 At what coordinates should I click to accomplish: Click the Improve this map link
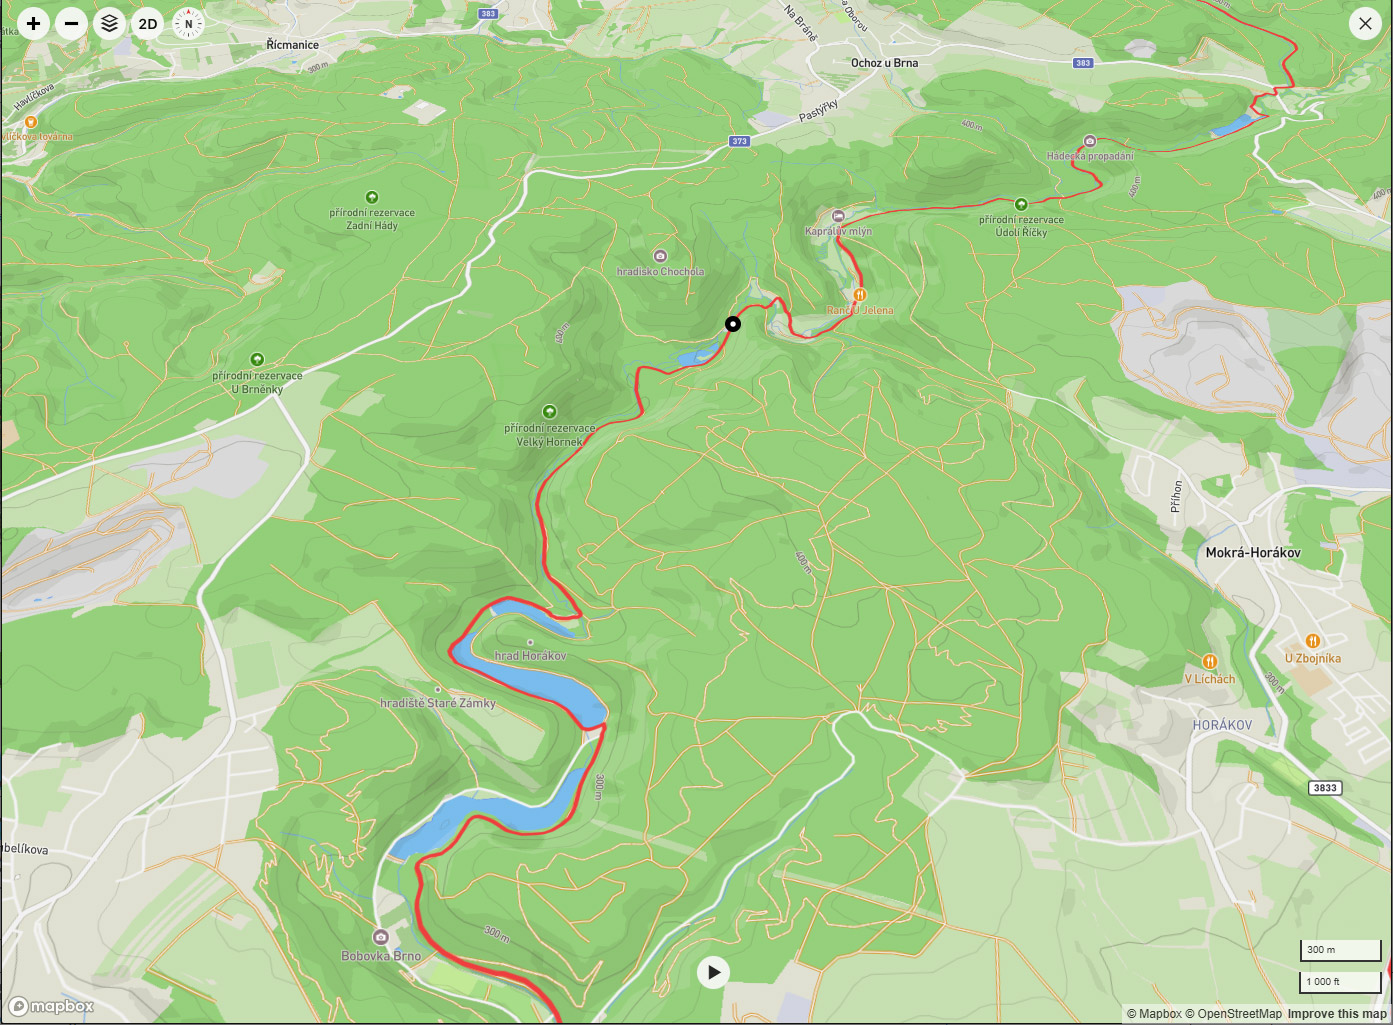coord(1337,1014)
